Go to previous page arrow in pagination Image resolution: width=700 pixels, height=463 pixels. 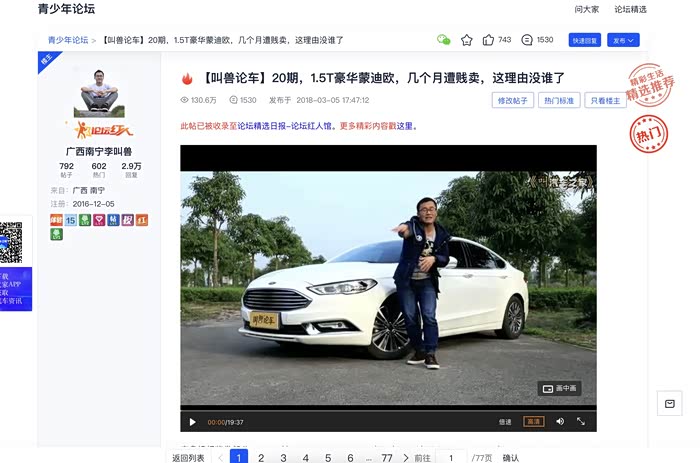pyautogui.click(x=221, y=458)
